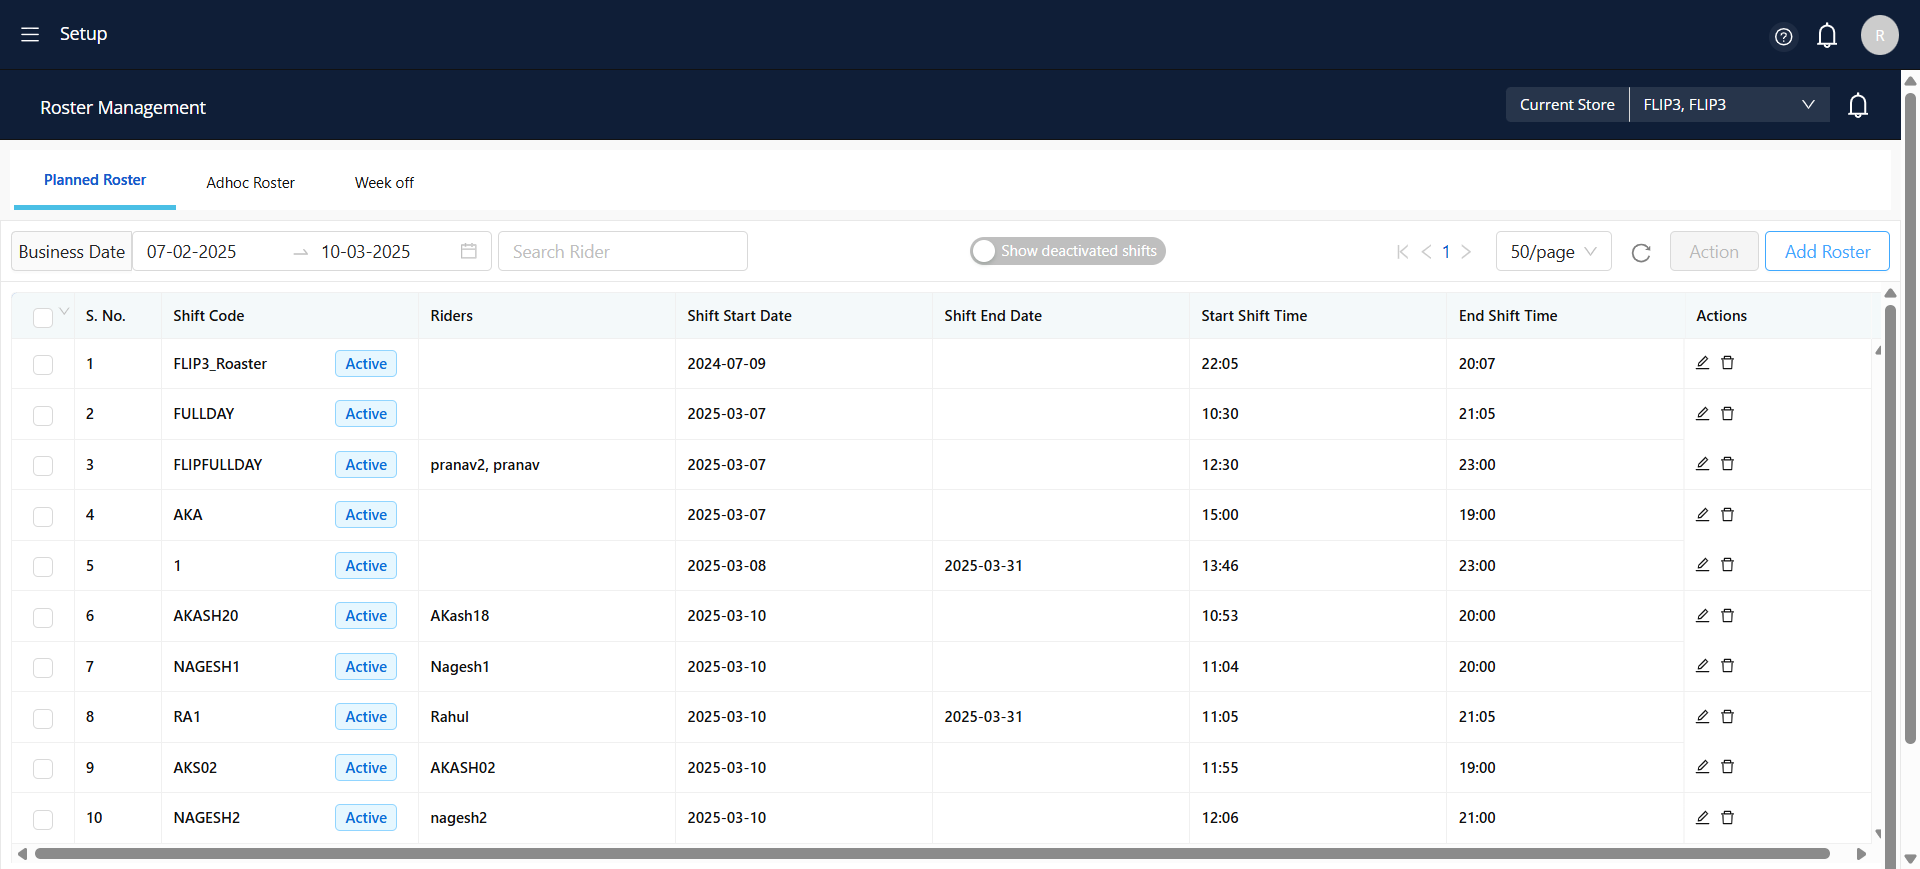Open the 50/page size dropdown
The width and height of the screenshot is (1920, 869).
pos(1553,252)
